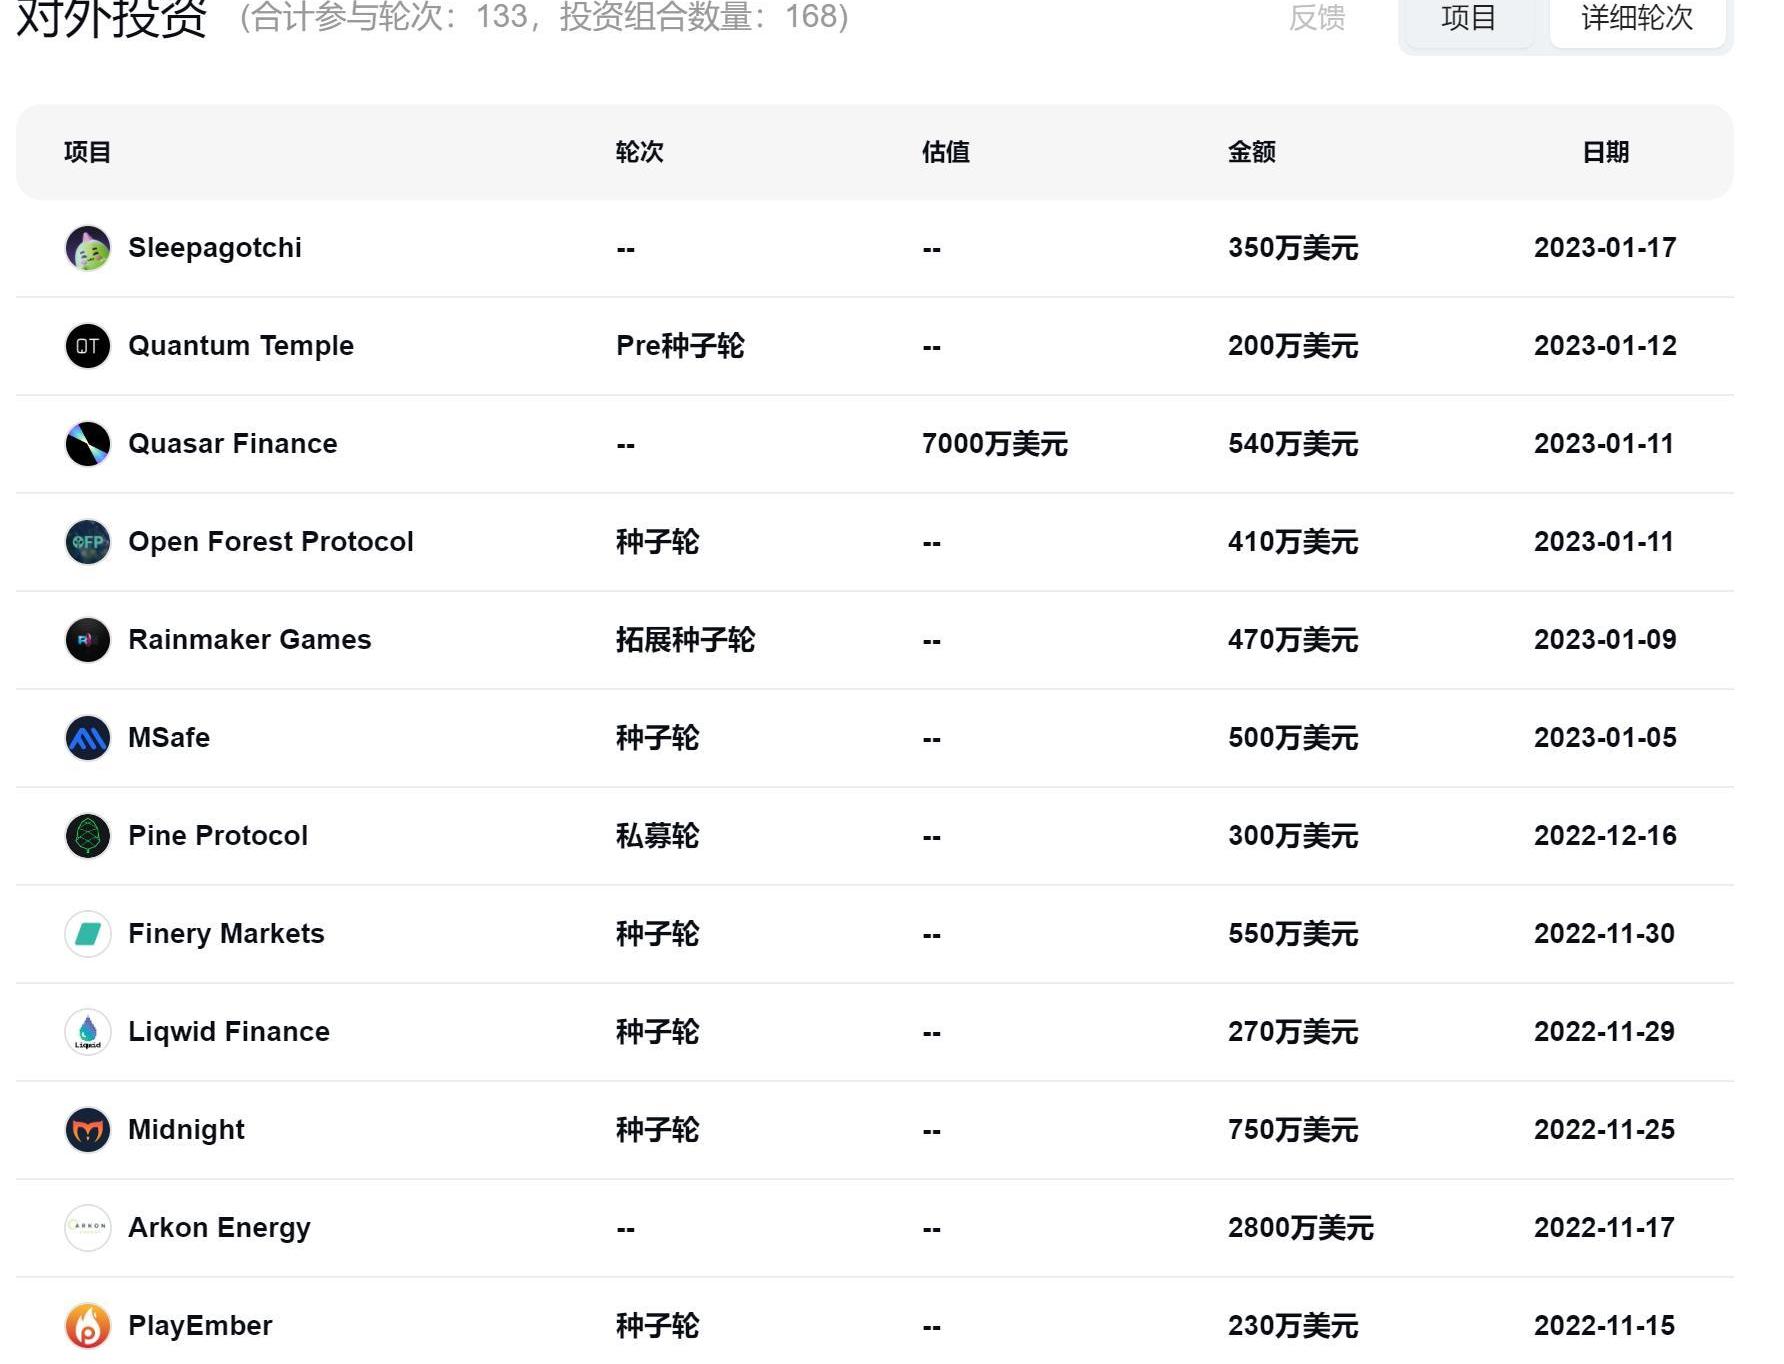This screenshot has width=1784, height=1364.
Task: Open the Pine Protocol project link
Action: (218, 836)
